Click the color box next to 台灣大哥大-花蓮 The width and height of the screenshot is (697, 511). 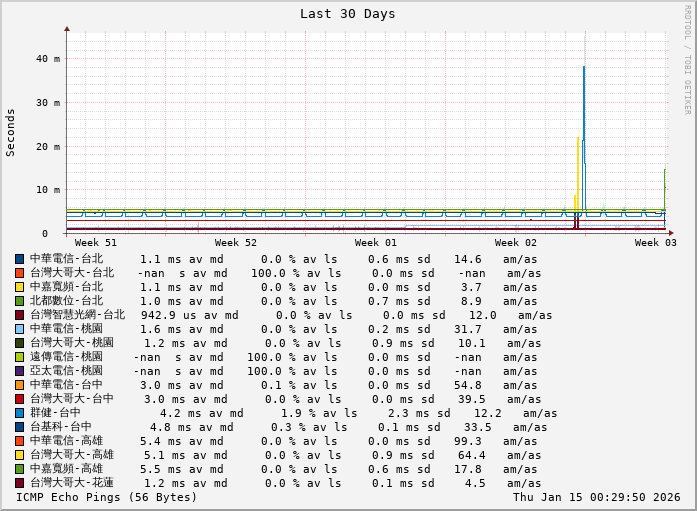(x=19, y=483)
